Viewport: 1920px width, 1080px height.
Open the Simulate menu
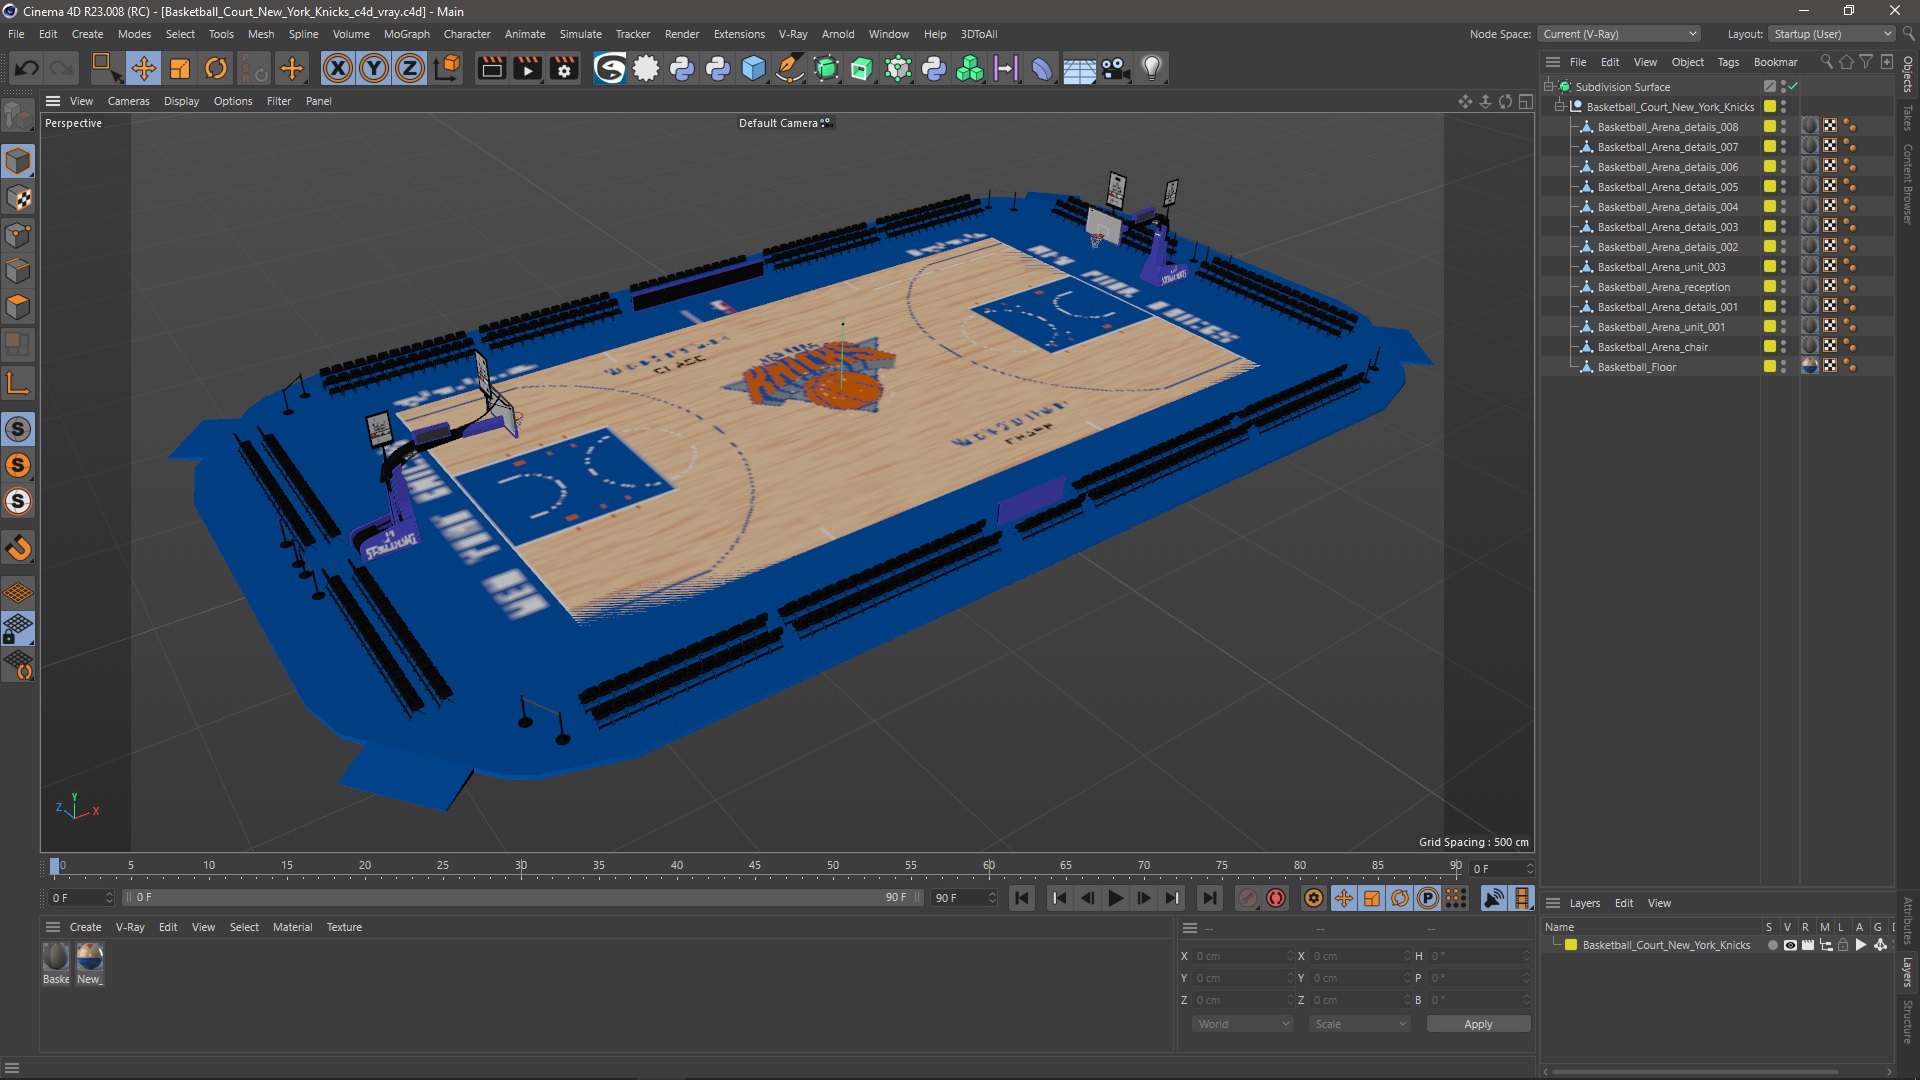[580, 34]
